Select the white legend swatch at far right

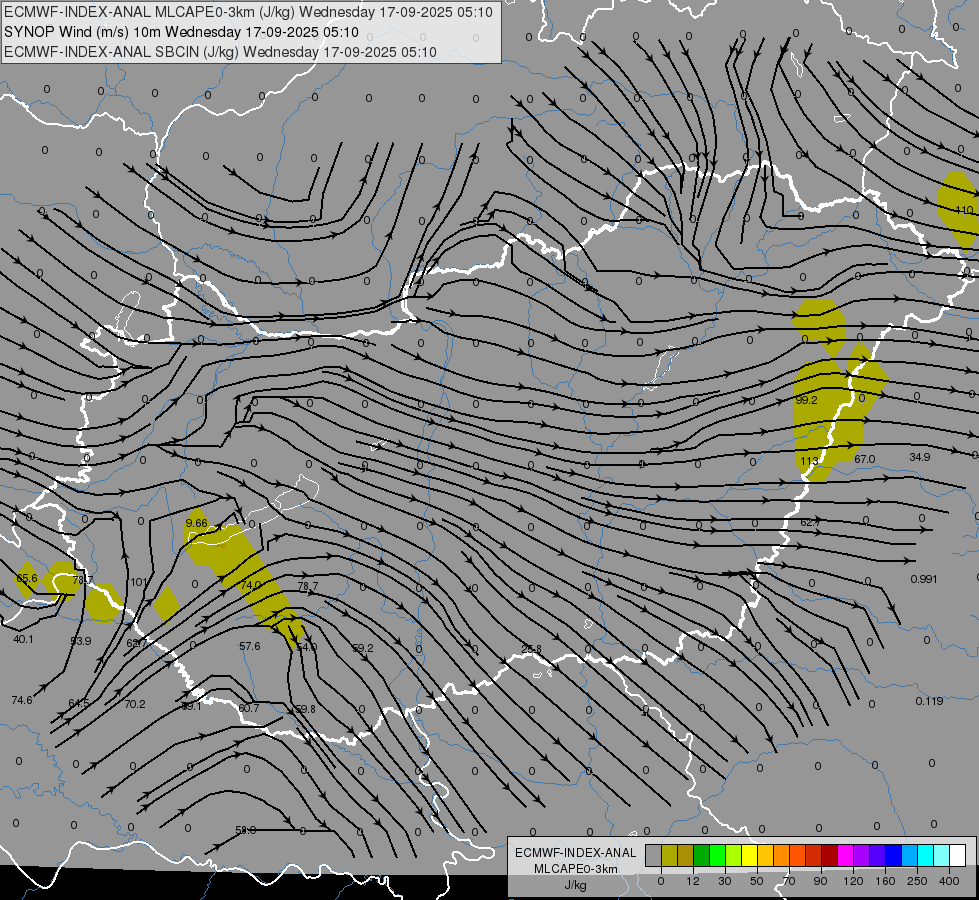958,855
